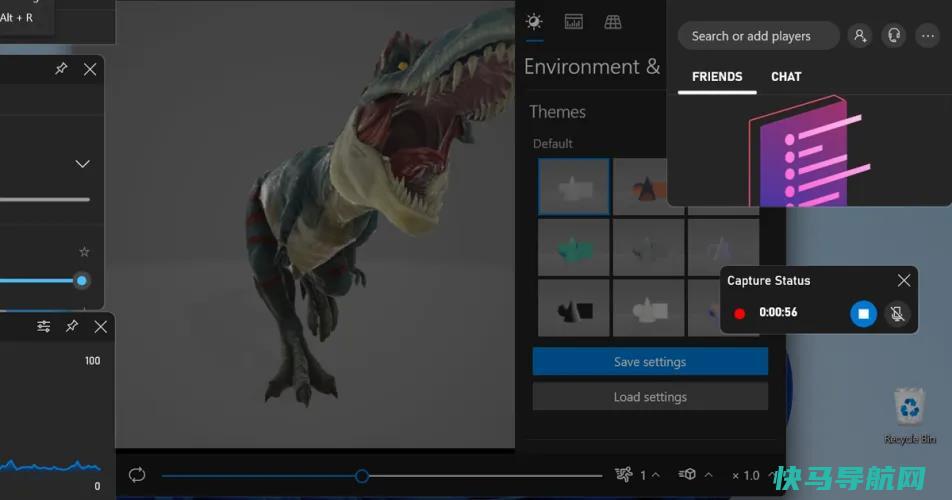This screenshot has width=952, height=500.
Task: Click the Load settings button
Action: pyautogui.click(x=650, y=397)
